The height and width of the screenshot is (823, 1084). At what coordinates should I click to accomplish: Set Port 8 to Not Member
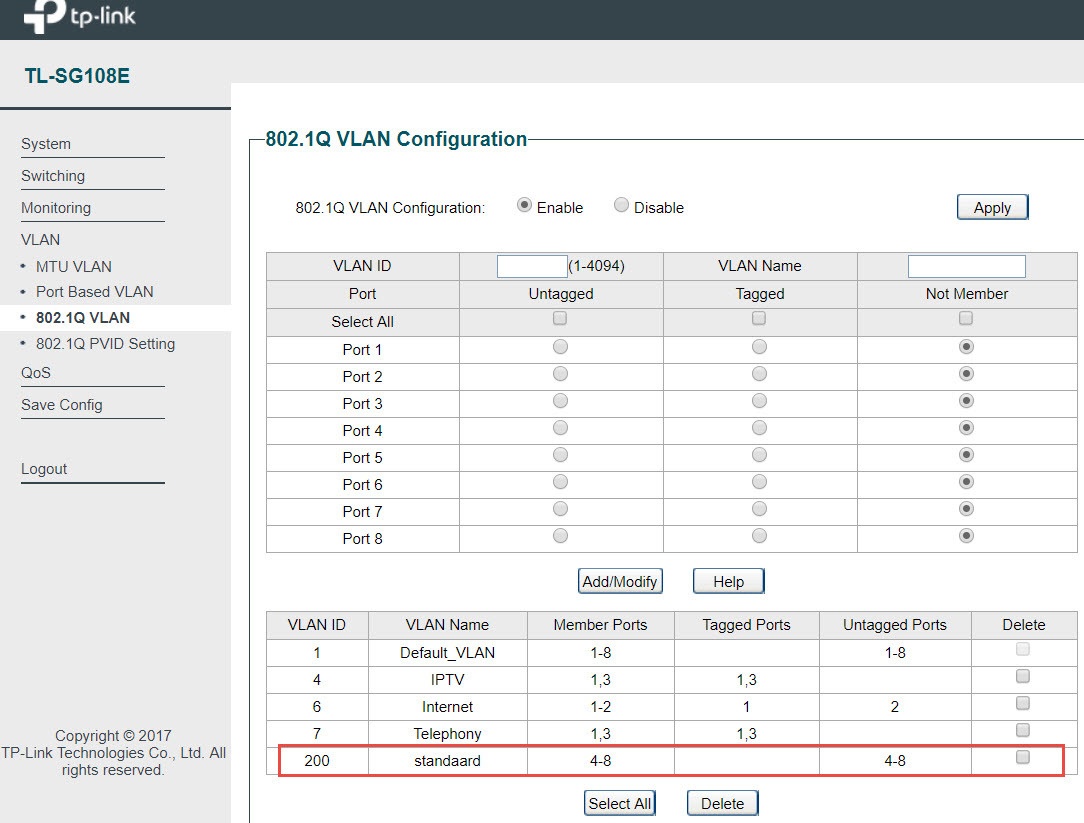(x=966, y=536)
